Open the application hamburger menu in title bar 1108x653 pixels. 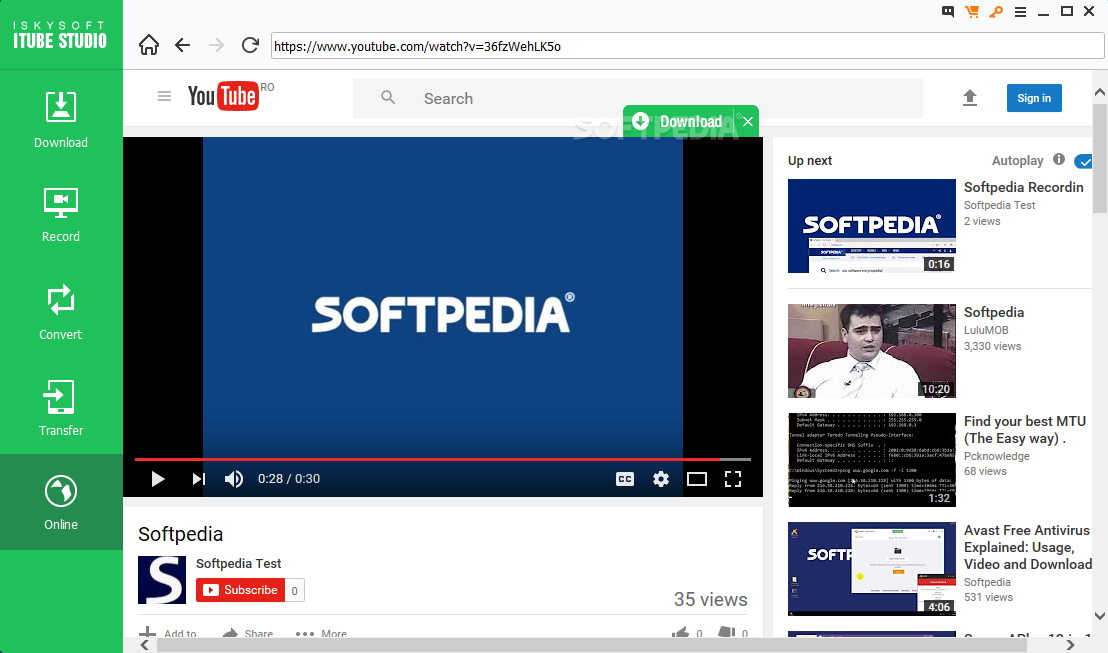(1020, 12)
